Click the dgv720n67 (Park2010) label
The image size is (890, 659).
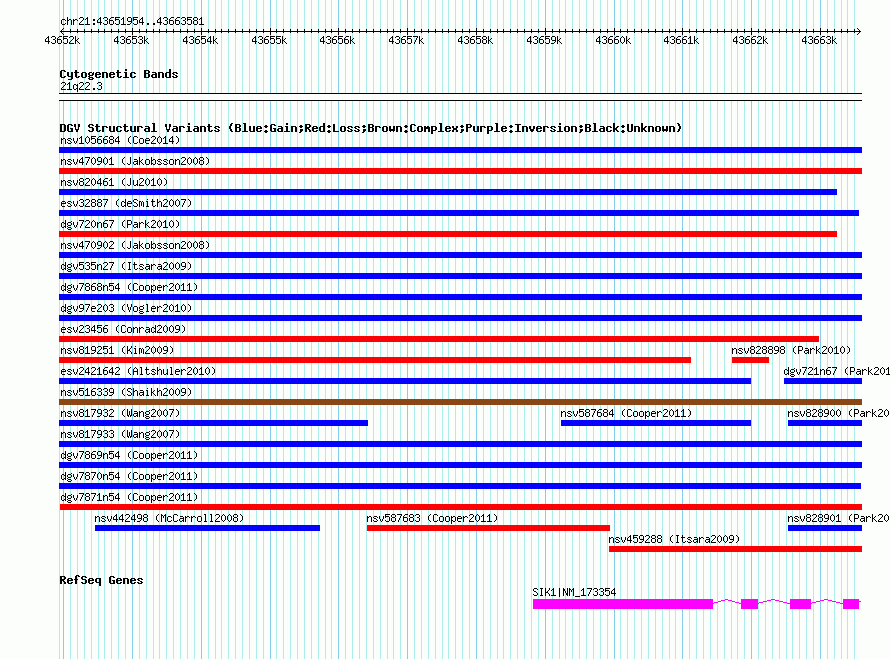click(x=120, y=224)
